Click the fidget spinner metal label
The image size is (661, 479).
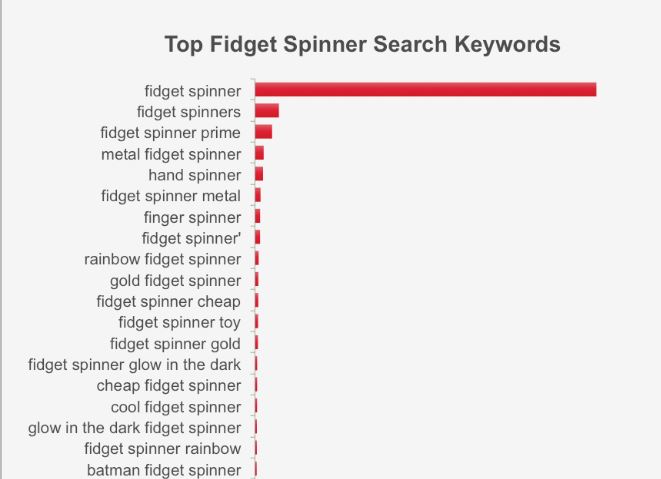(x=171, y=196)
